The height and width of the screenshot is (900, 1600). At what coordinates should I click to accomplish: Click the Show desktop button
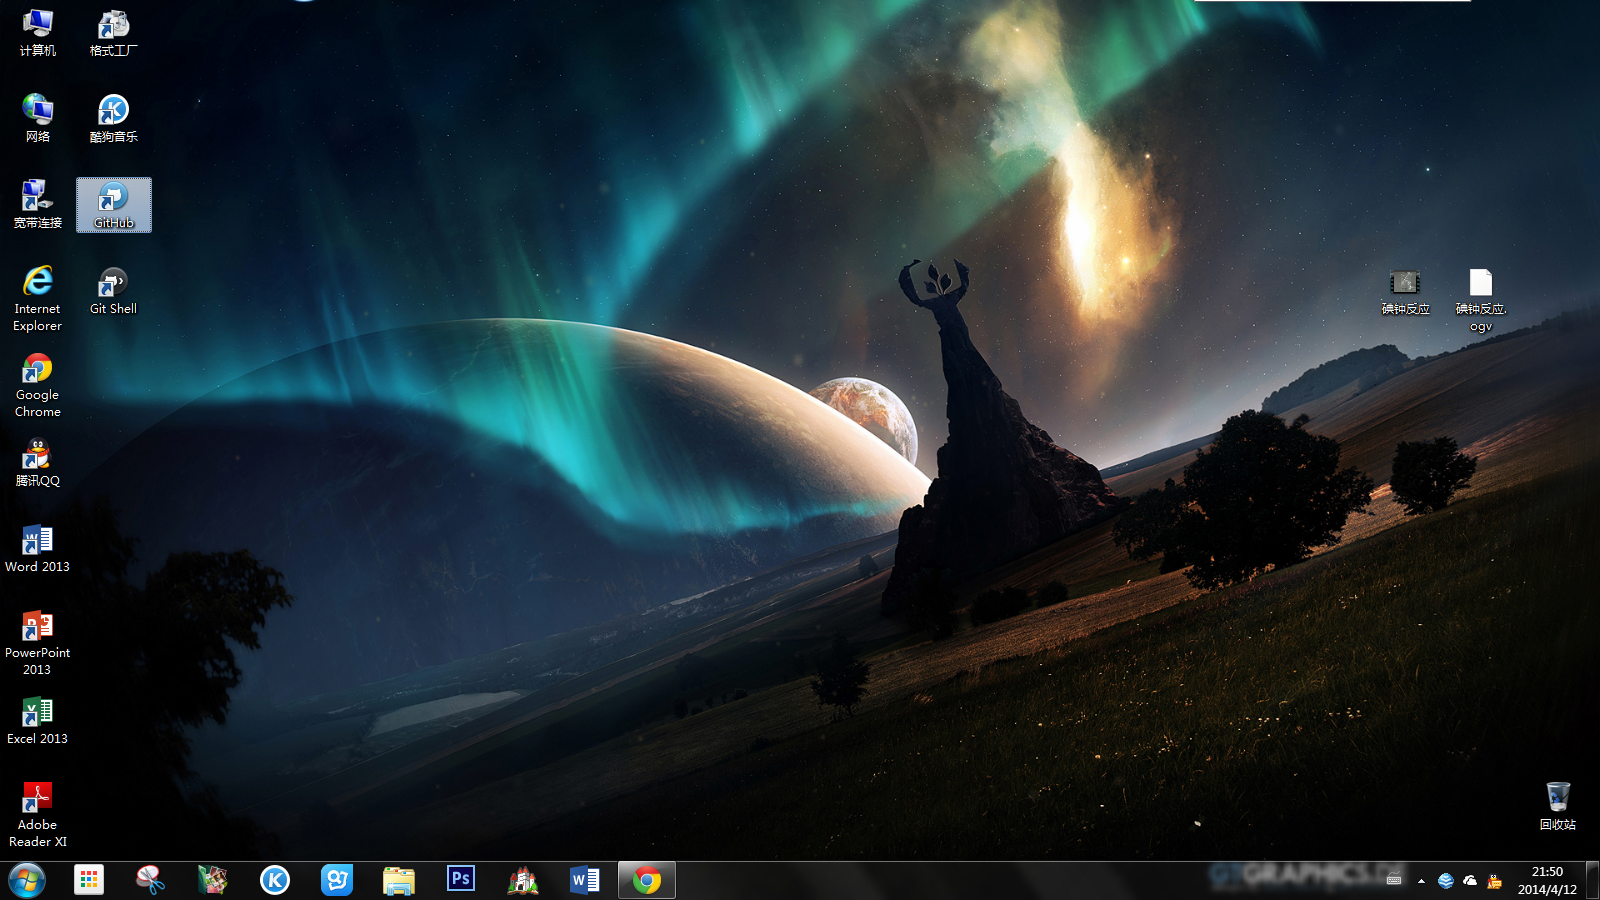coord(1592,881)
